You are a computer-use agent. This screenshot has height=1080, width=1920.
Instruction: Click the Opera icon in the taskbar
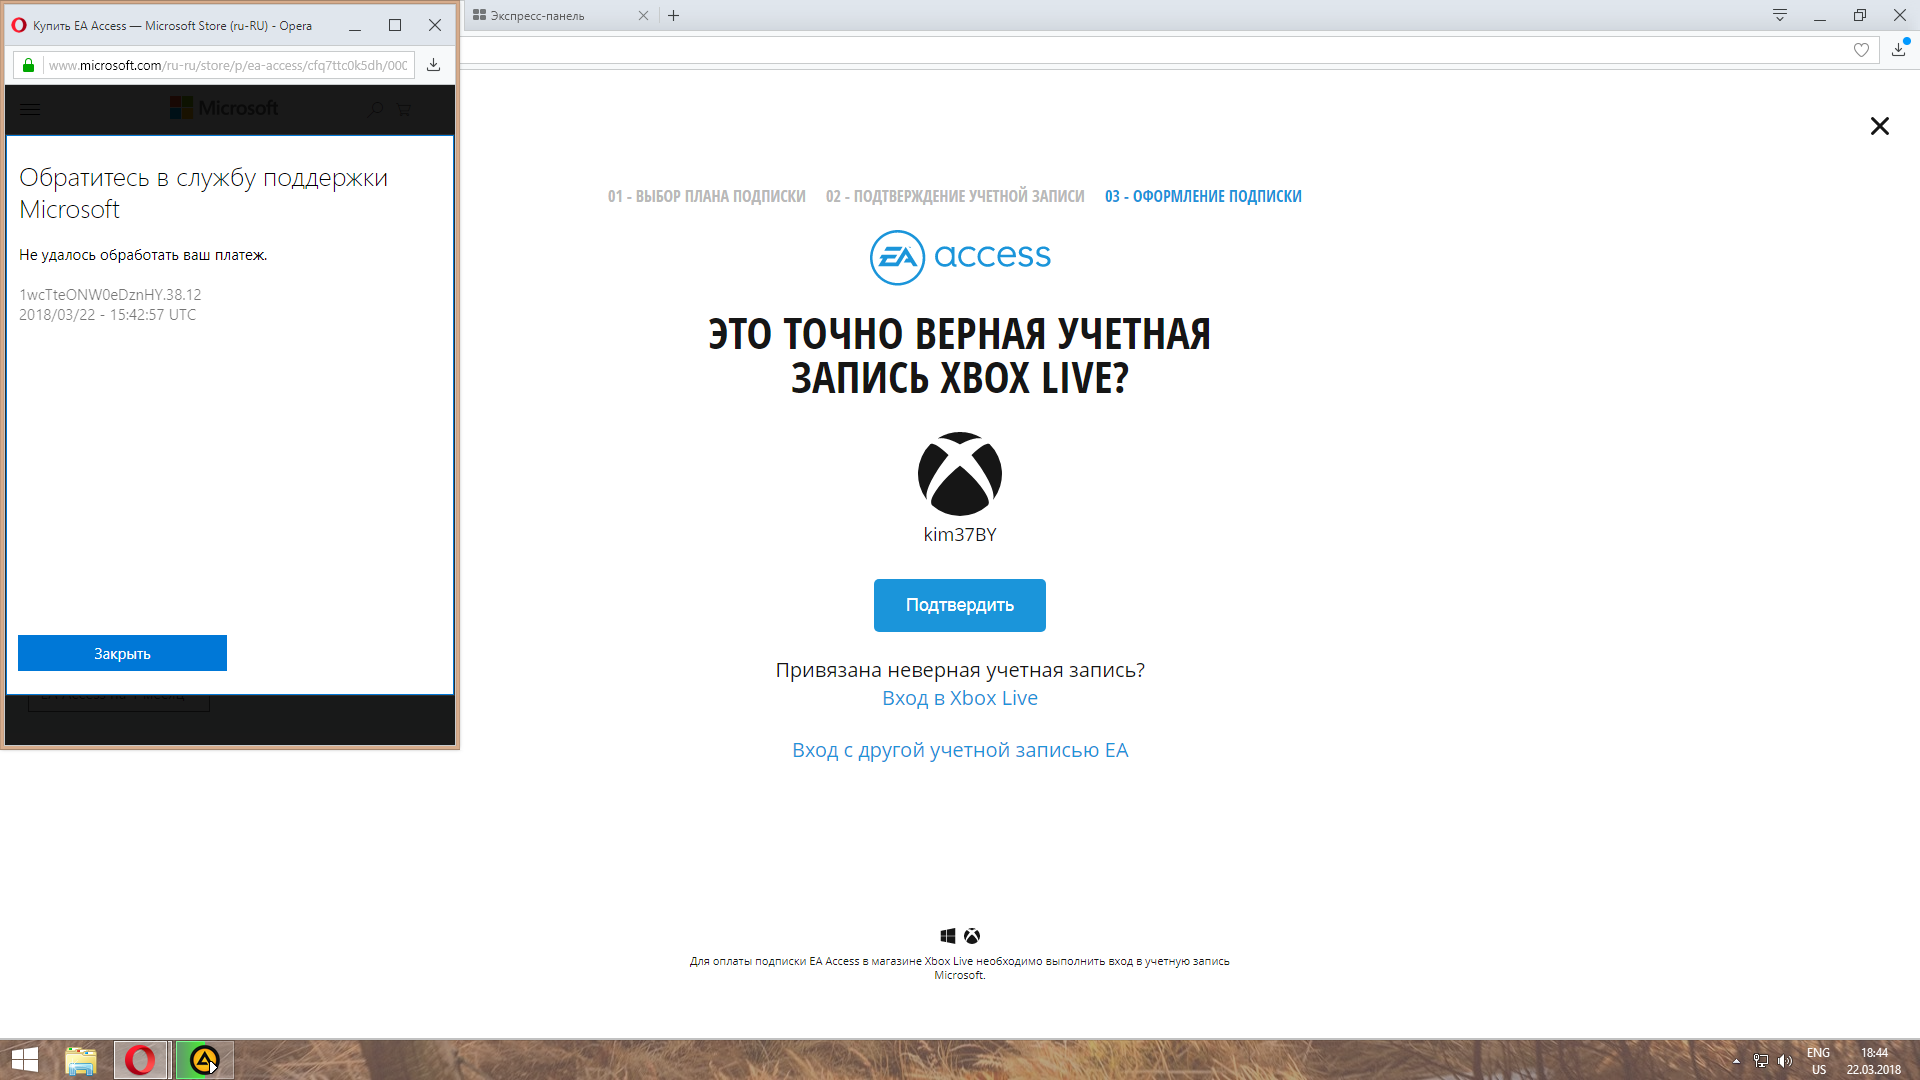140,1060
